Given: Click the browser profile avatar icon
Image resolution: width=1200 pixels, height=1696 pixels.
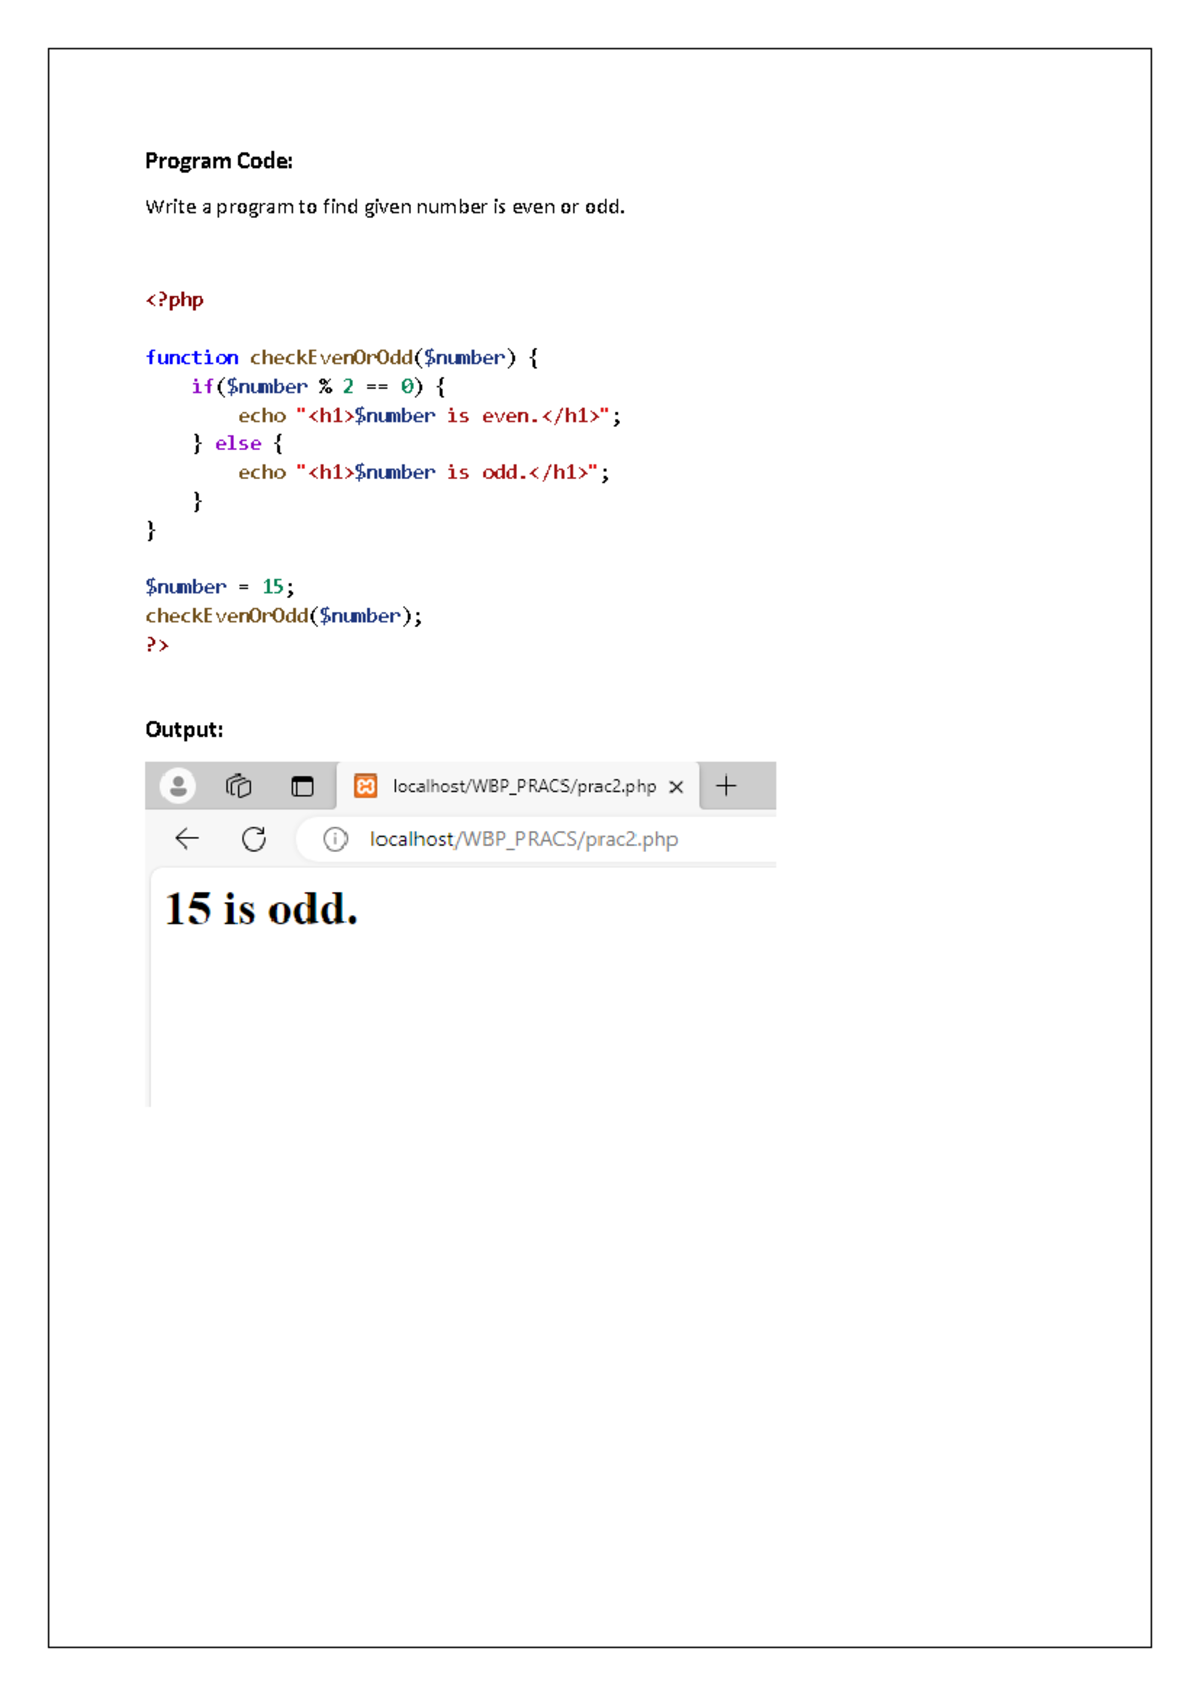Looking at the screenshot, I should point(178,786).
